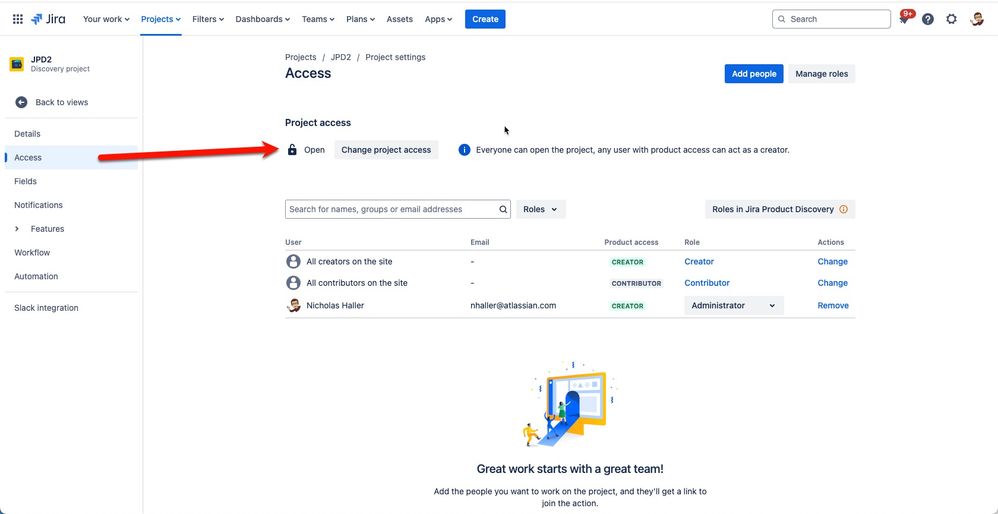Click the CREATOR badge in Nicholas Haller row
The image size is (998, 514).
coord(628,306)
